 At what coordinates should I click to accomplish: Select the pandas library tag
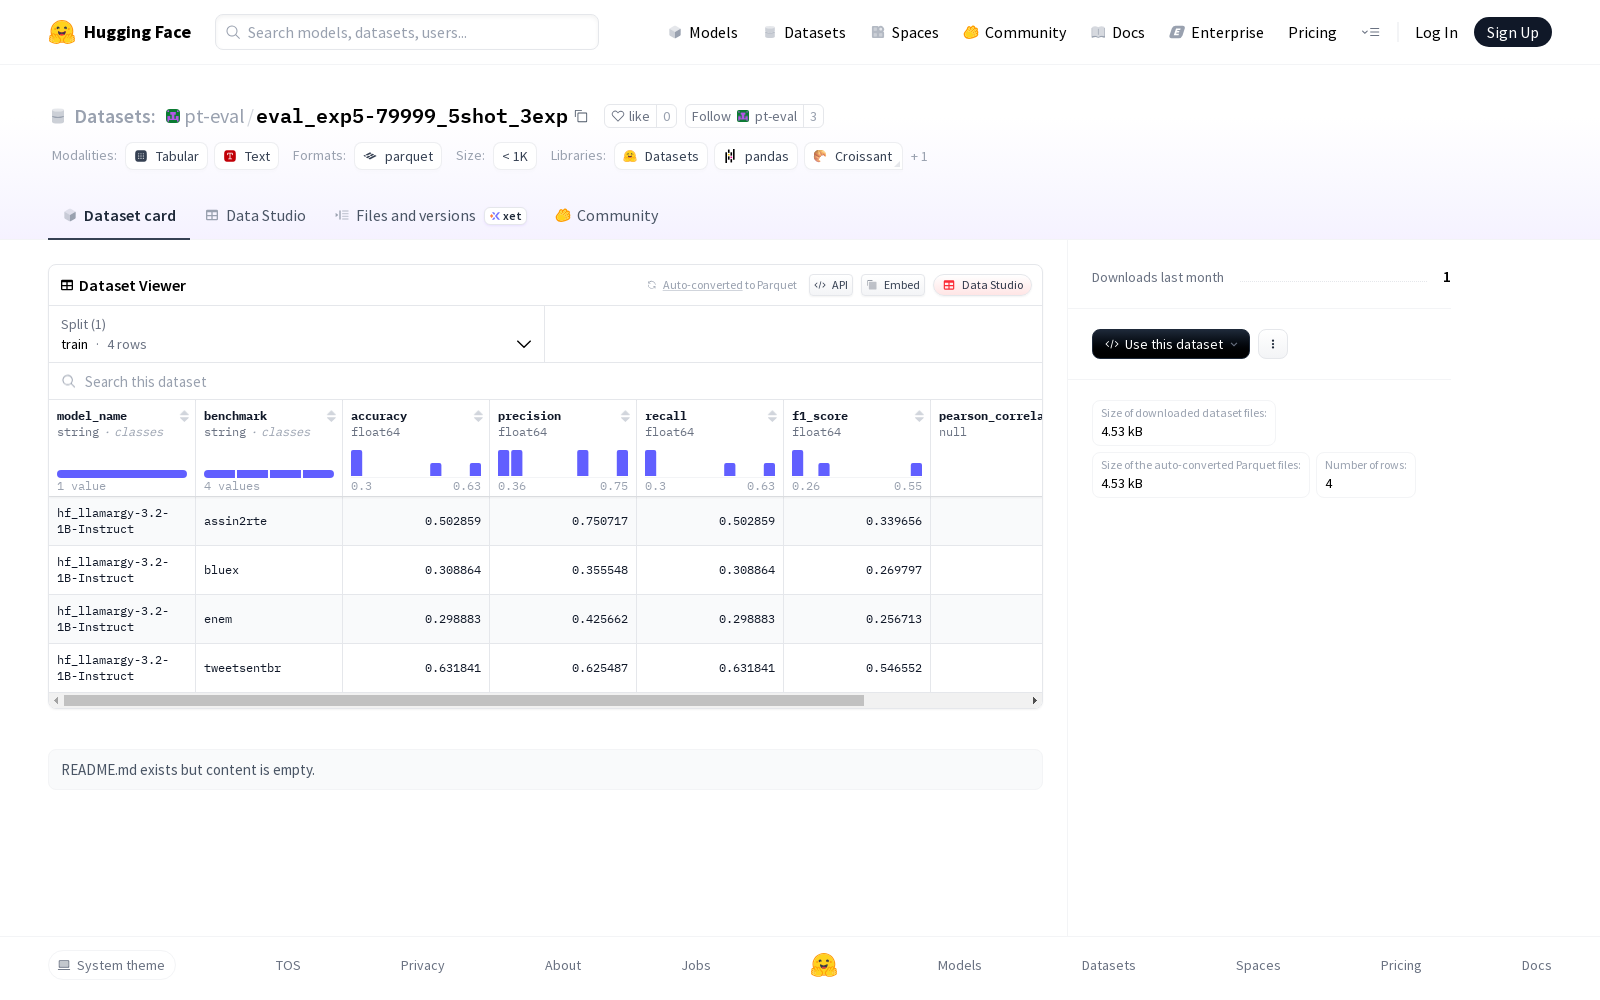pyautogui.click(x=756, y=156)
